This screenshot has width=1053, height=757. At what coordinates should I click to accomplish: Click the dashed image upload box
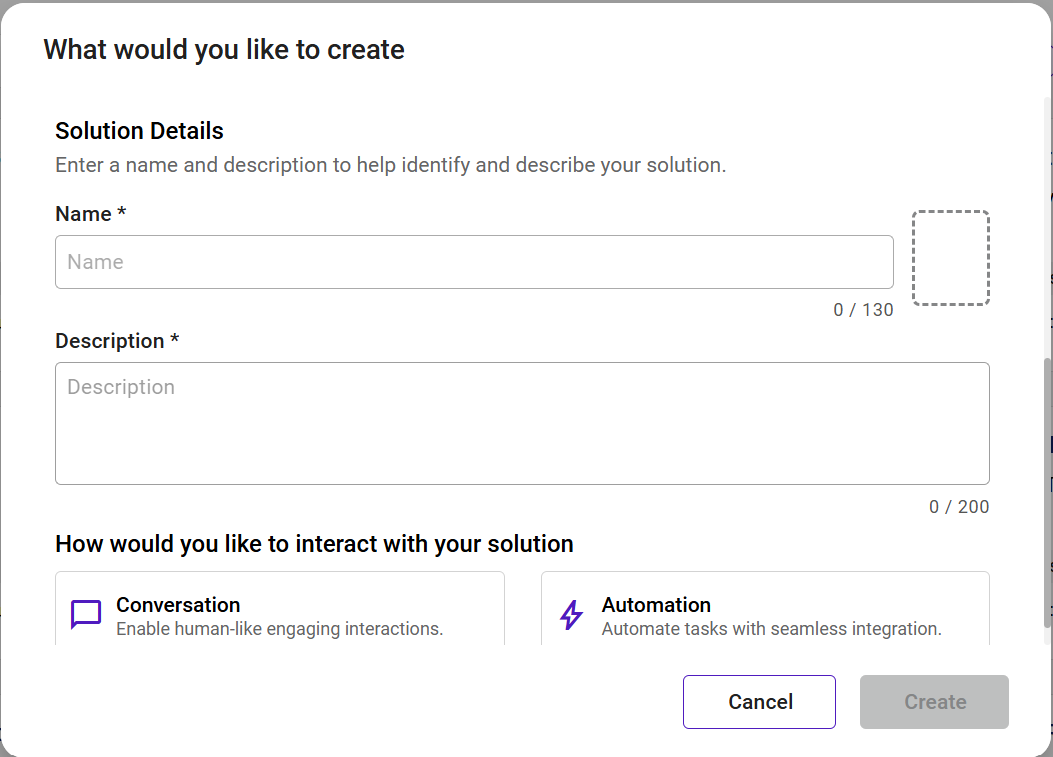(x=950, y=258)
